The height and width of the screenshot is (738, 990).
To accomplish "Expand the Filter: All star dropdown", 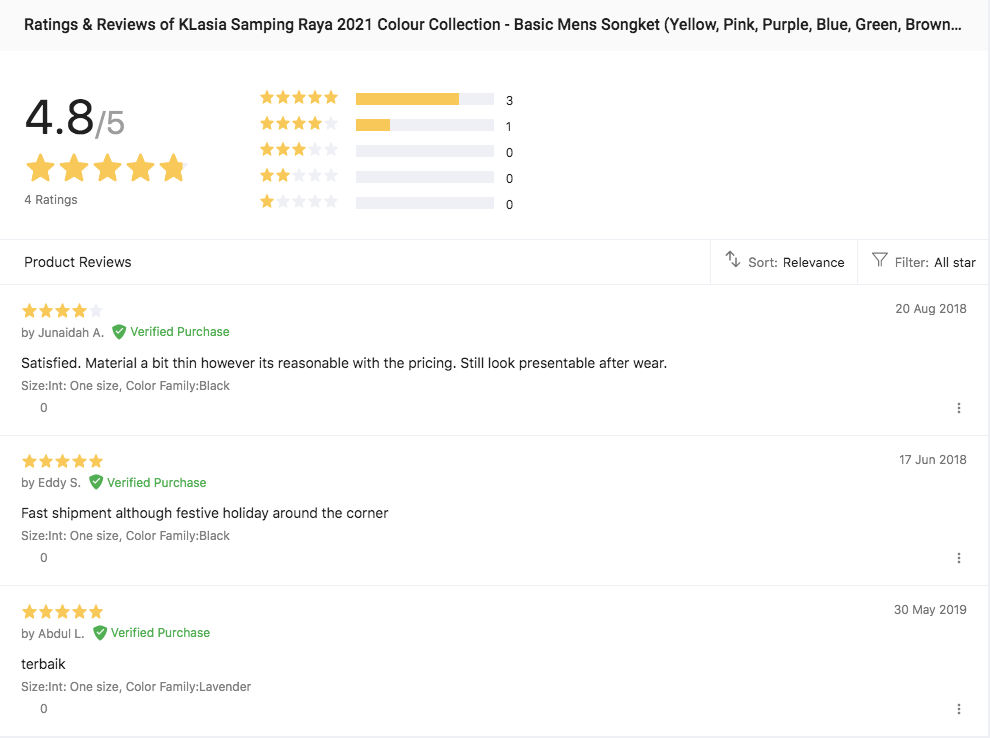I will tap(923, 262).
